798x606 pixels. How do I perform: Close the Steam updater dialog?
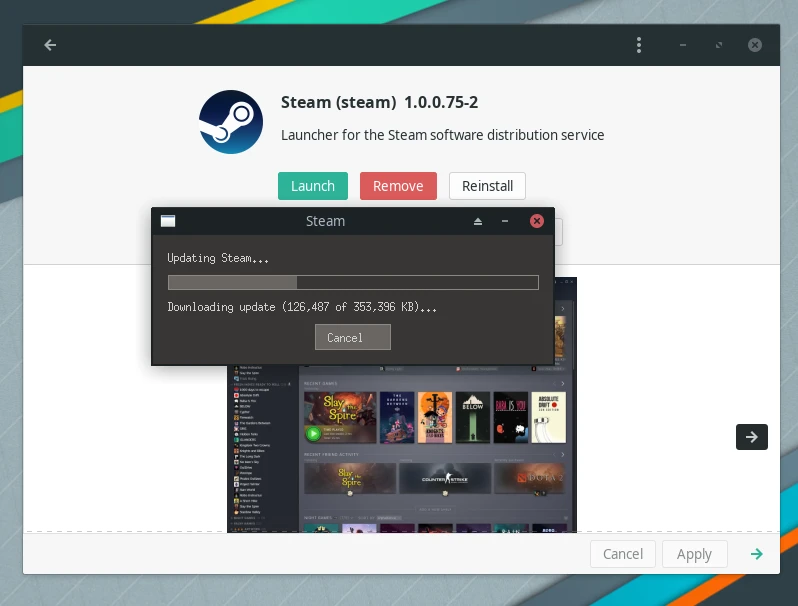tap(536, 221)
